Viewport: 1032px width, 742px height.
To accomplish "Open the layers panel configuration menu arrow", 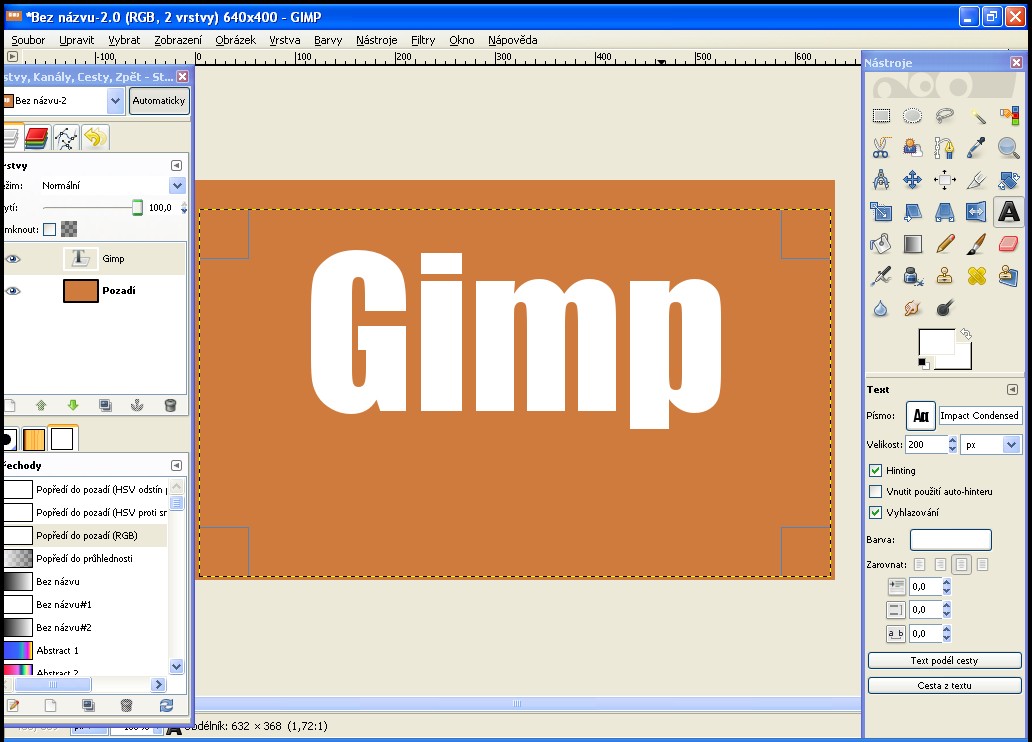I will click(176, 165).
